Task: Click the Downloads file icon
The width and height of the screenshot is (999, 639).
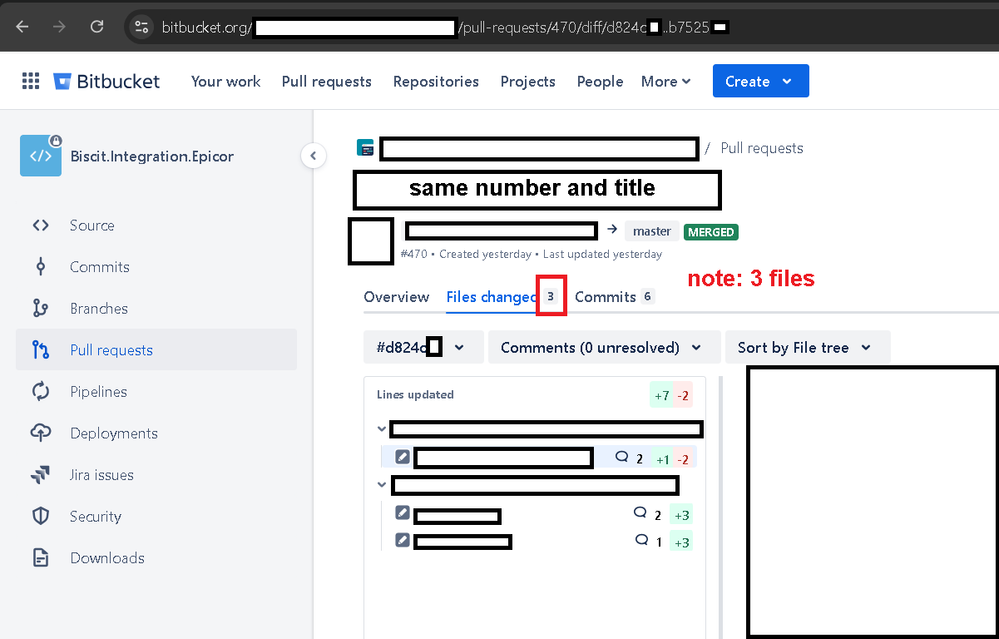Action: pos(41,557)
